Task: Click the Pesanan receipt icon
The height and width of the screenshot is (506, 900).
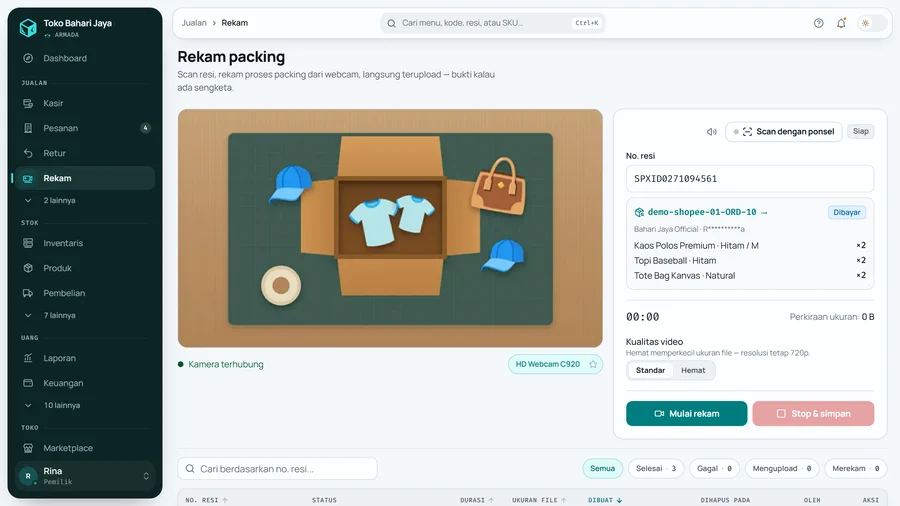Action: point(28,128)
